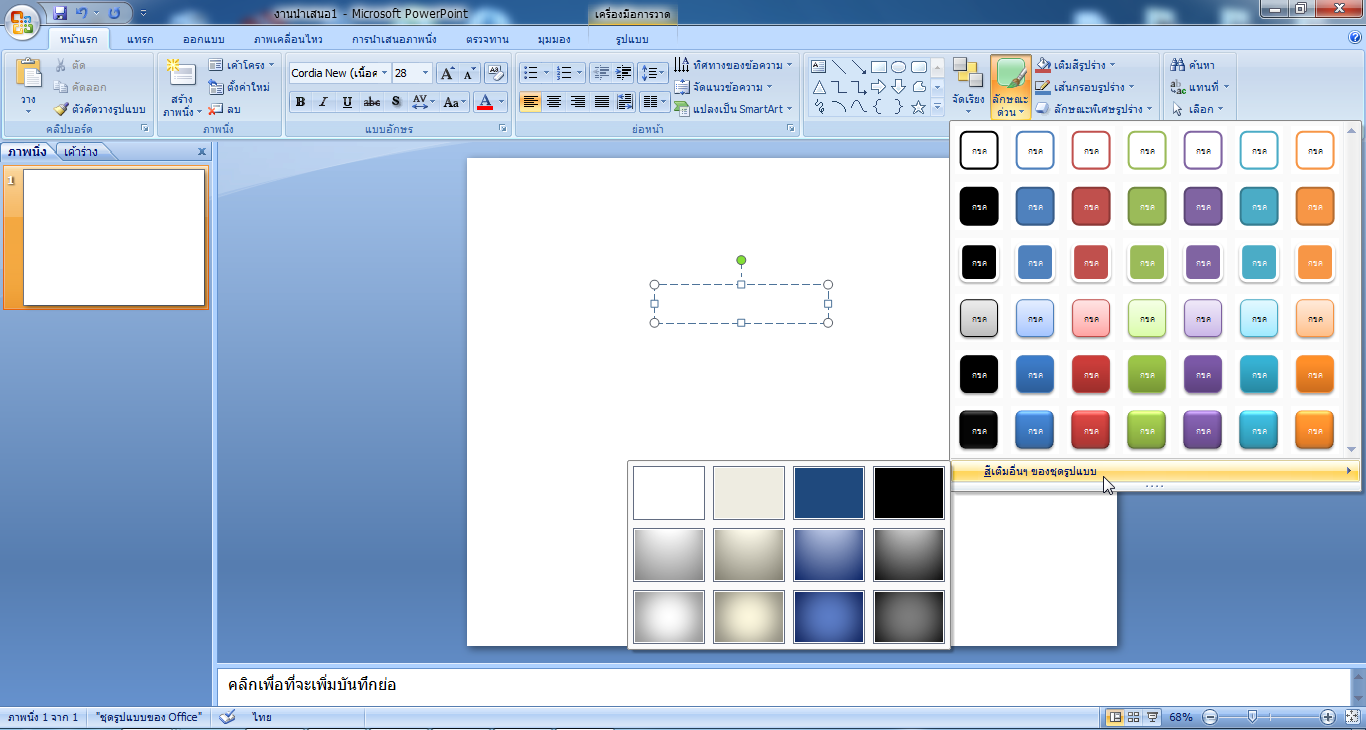Screen dimensions: 1366x730
Task: Select the slide 1 thumbnail
Action: click(114, 238)
